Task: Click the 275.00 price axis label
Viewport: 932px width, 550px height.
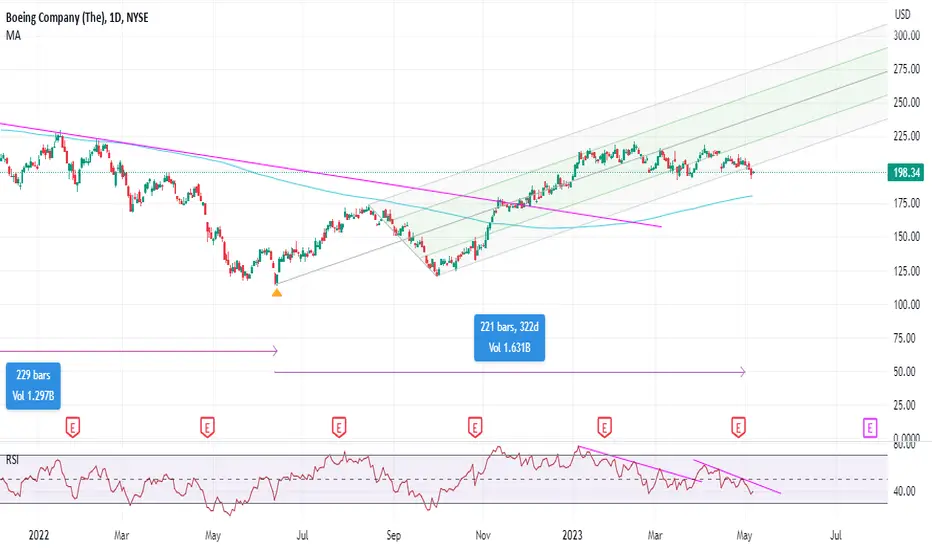Action: point(907,69)
